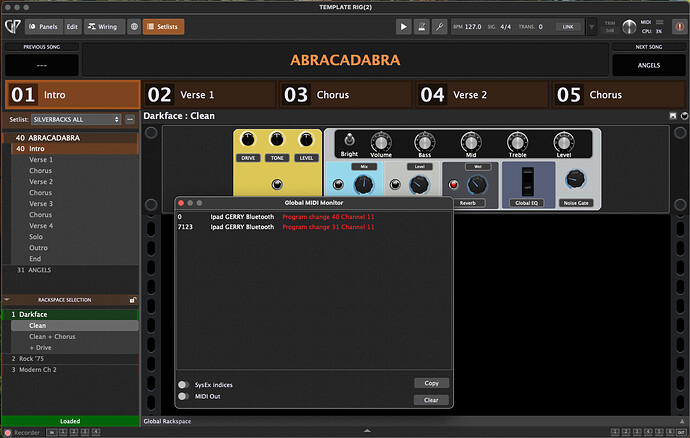
Task: Open the Panels view
Action: [x=42, y=26]
